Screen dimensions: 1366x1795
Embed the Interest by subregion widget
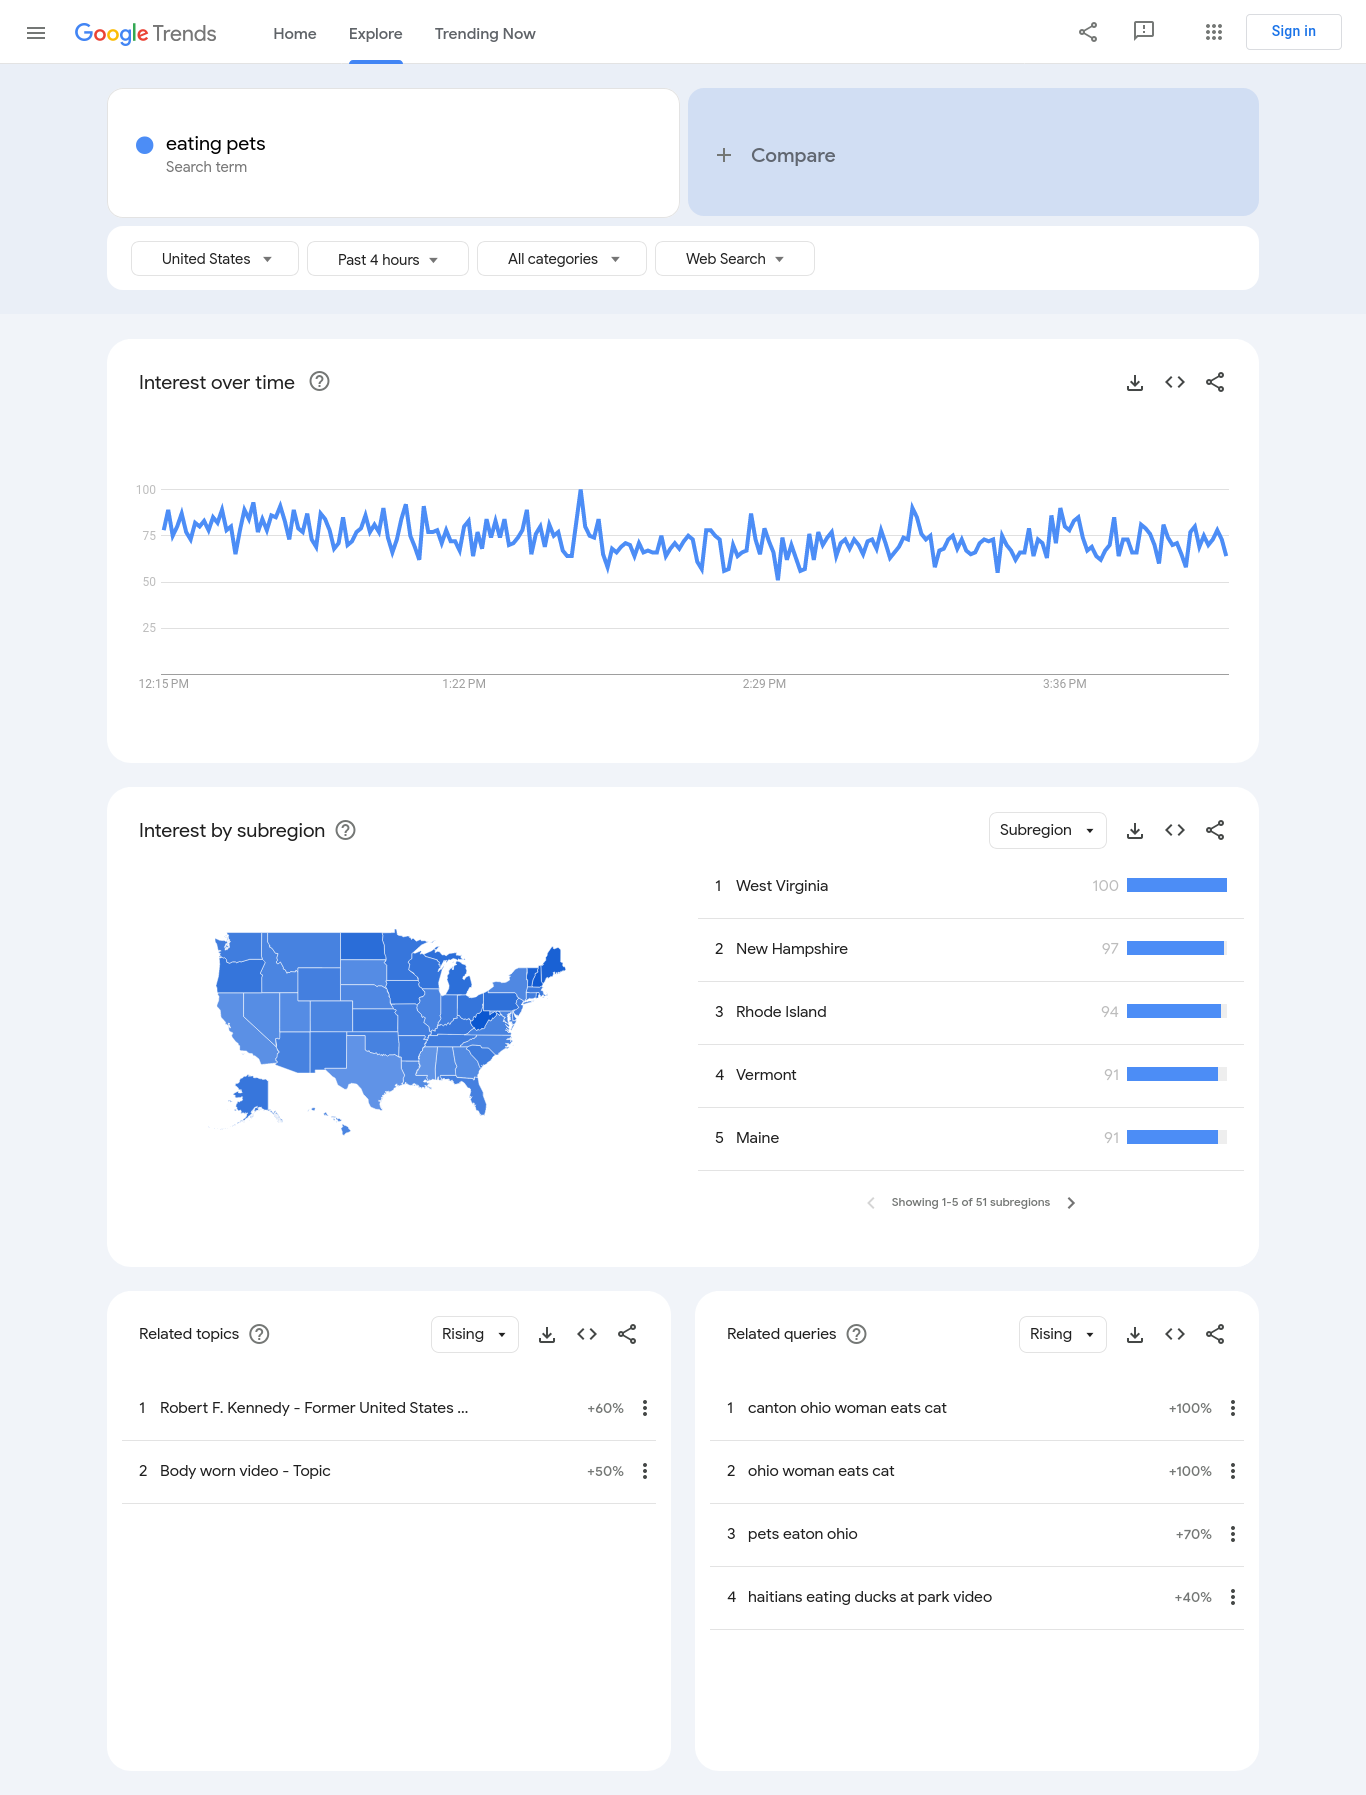tap(1175, 830)
